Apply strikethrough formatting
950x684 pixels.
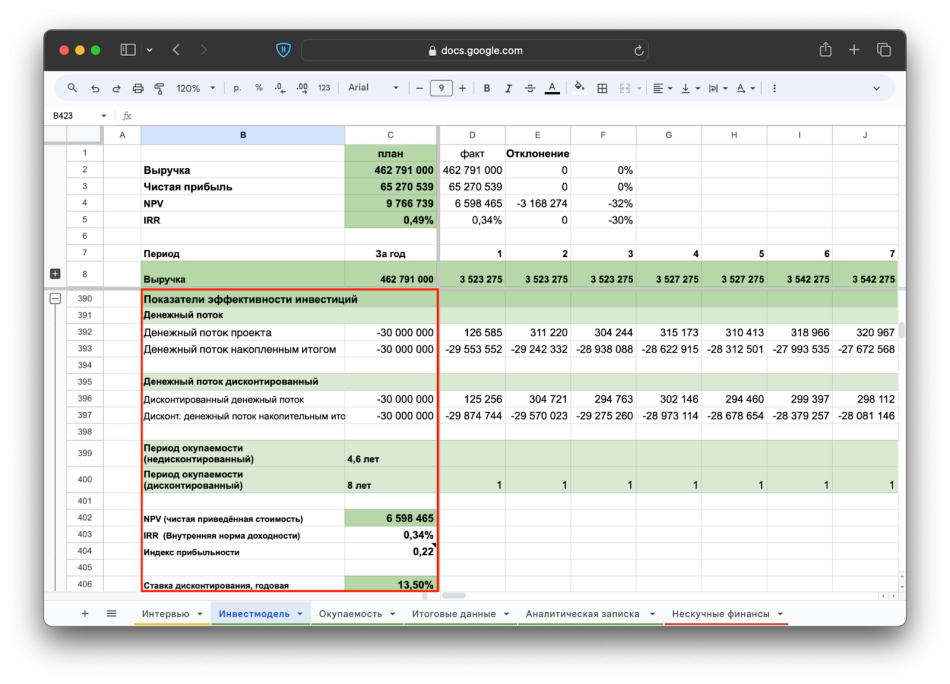530,88
